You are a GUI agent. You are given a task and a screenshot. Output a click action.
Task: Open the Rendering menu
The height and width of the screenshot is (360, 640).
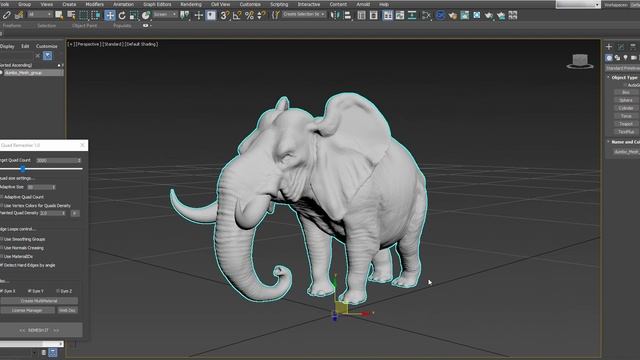click(191, 4)
